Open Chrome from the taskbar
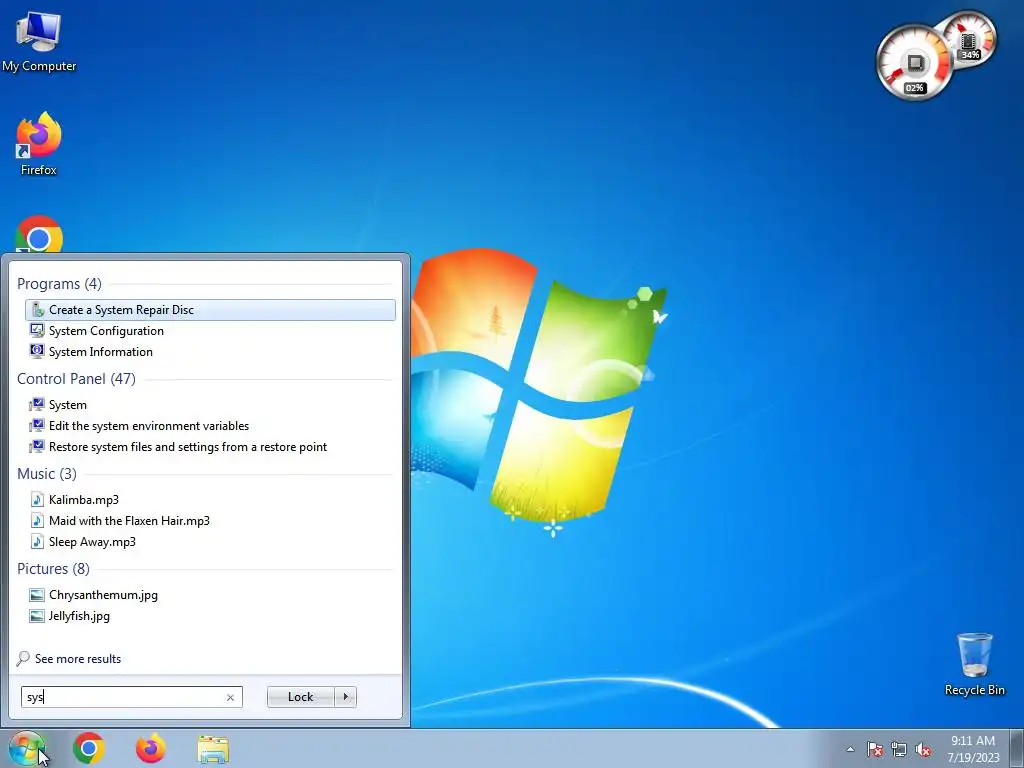Viewport: 1024px width, 768px height. coord(89,748)
